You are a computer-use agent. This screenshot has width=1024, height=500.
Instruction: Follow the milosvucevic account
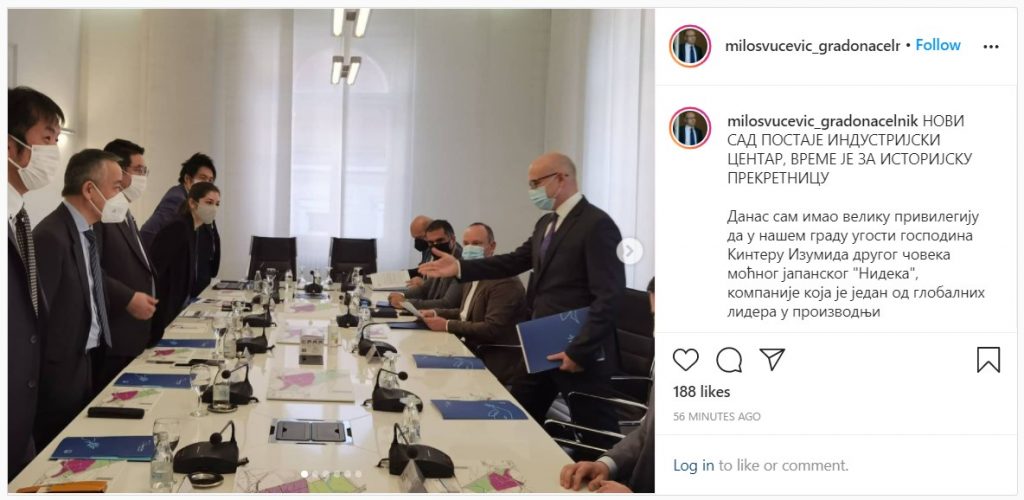point(938,45)
